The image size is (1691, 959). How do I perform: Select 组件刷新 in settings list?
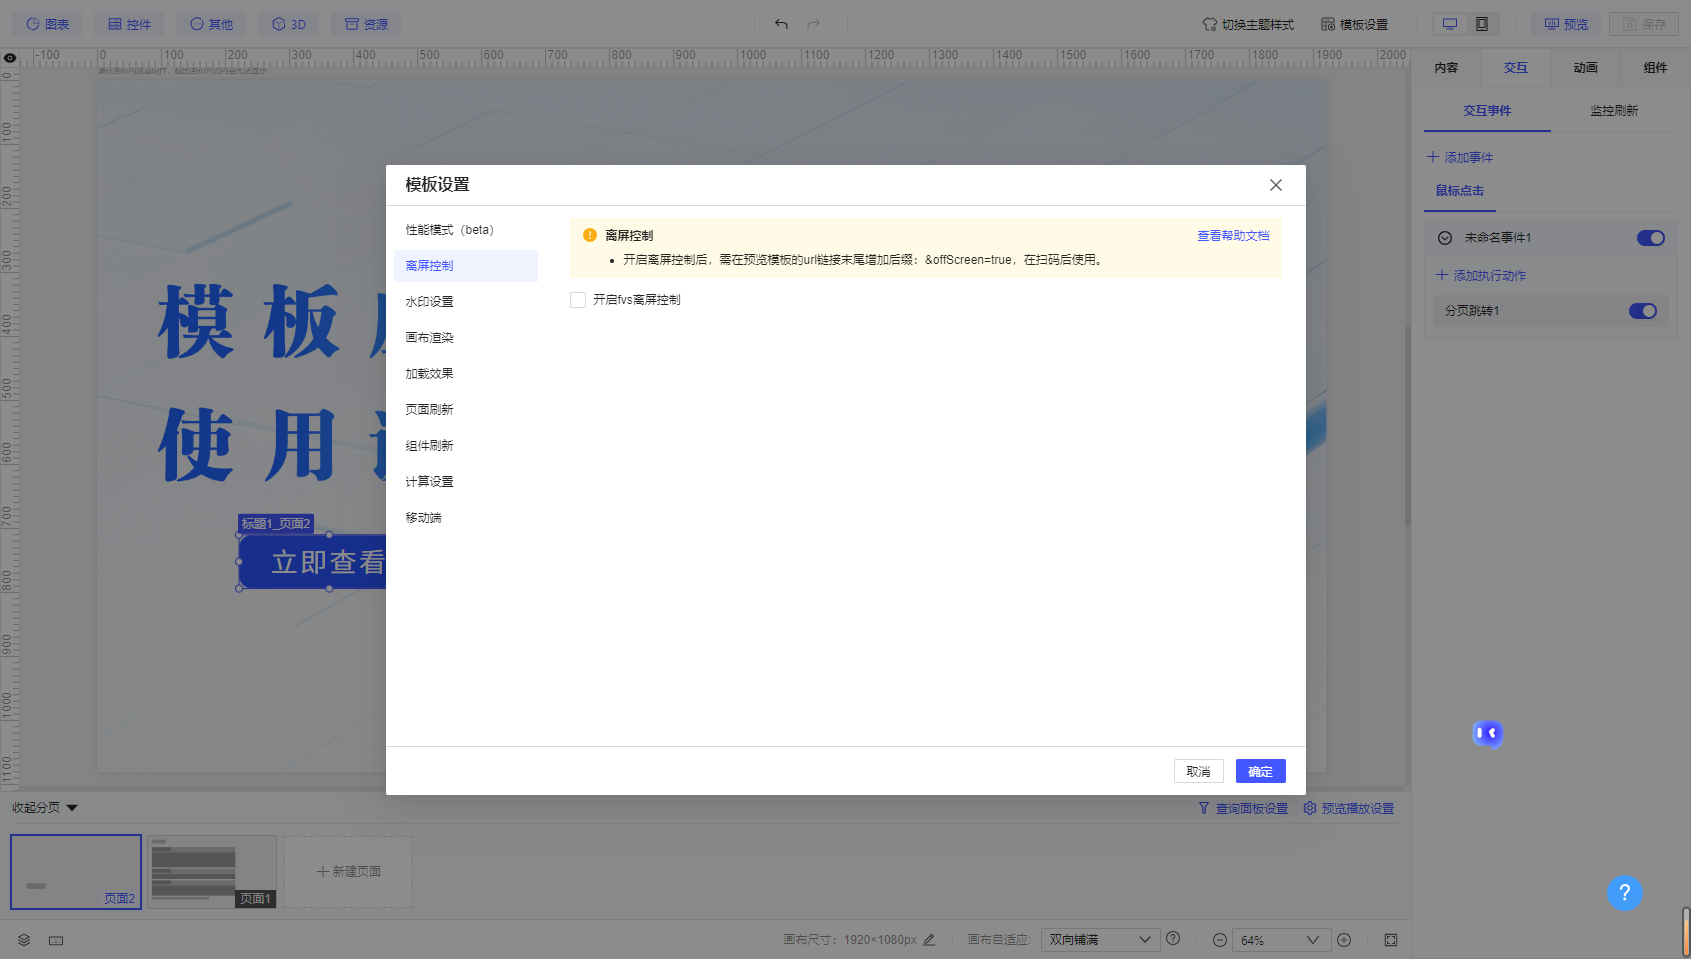(x=466, y=446)
